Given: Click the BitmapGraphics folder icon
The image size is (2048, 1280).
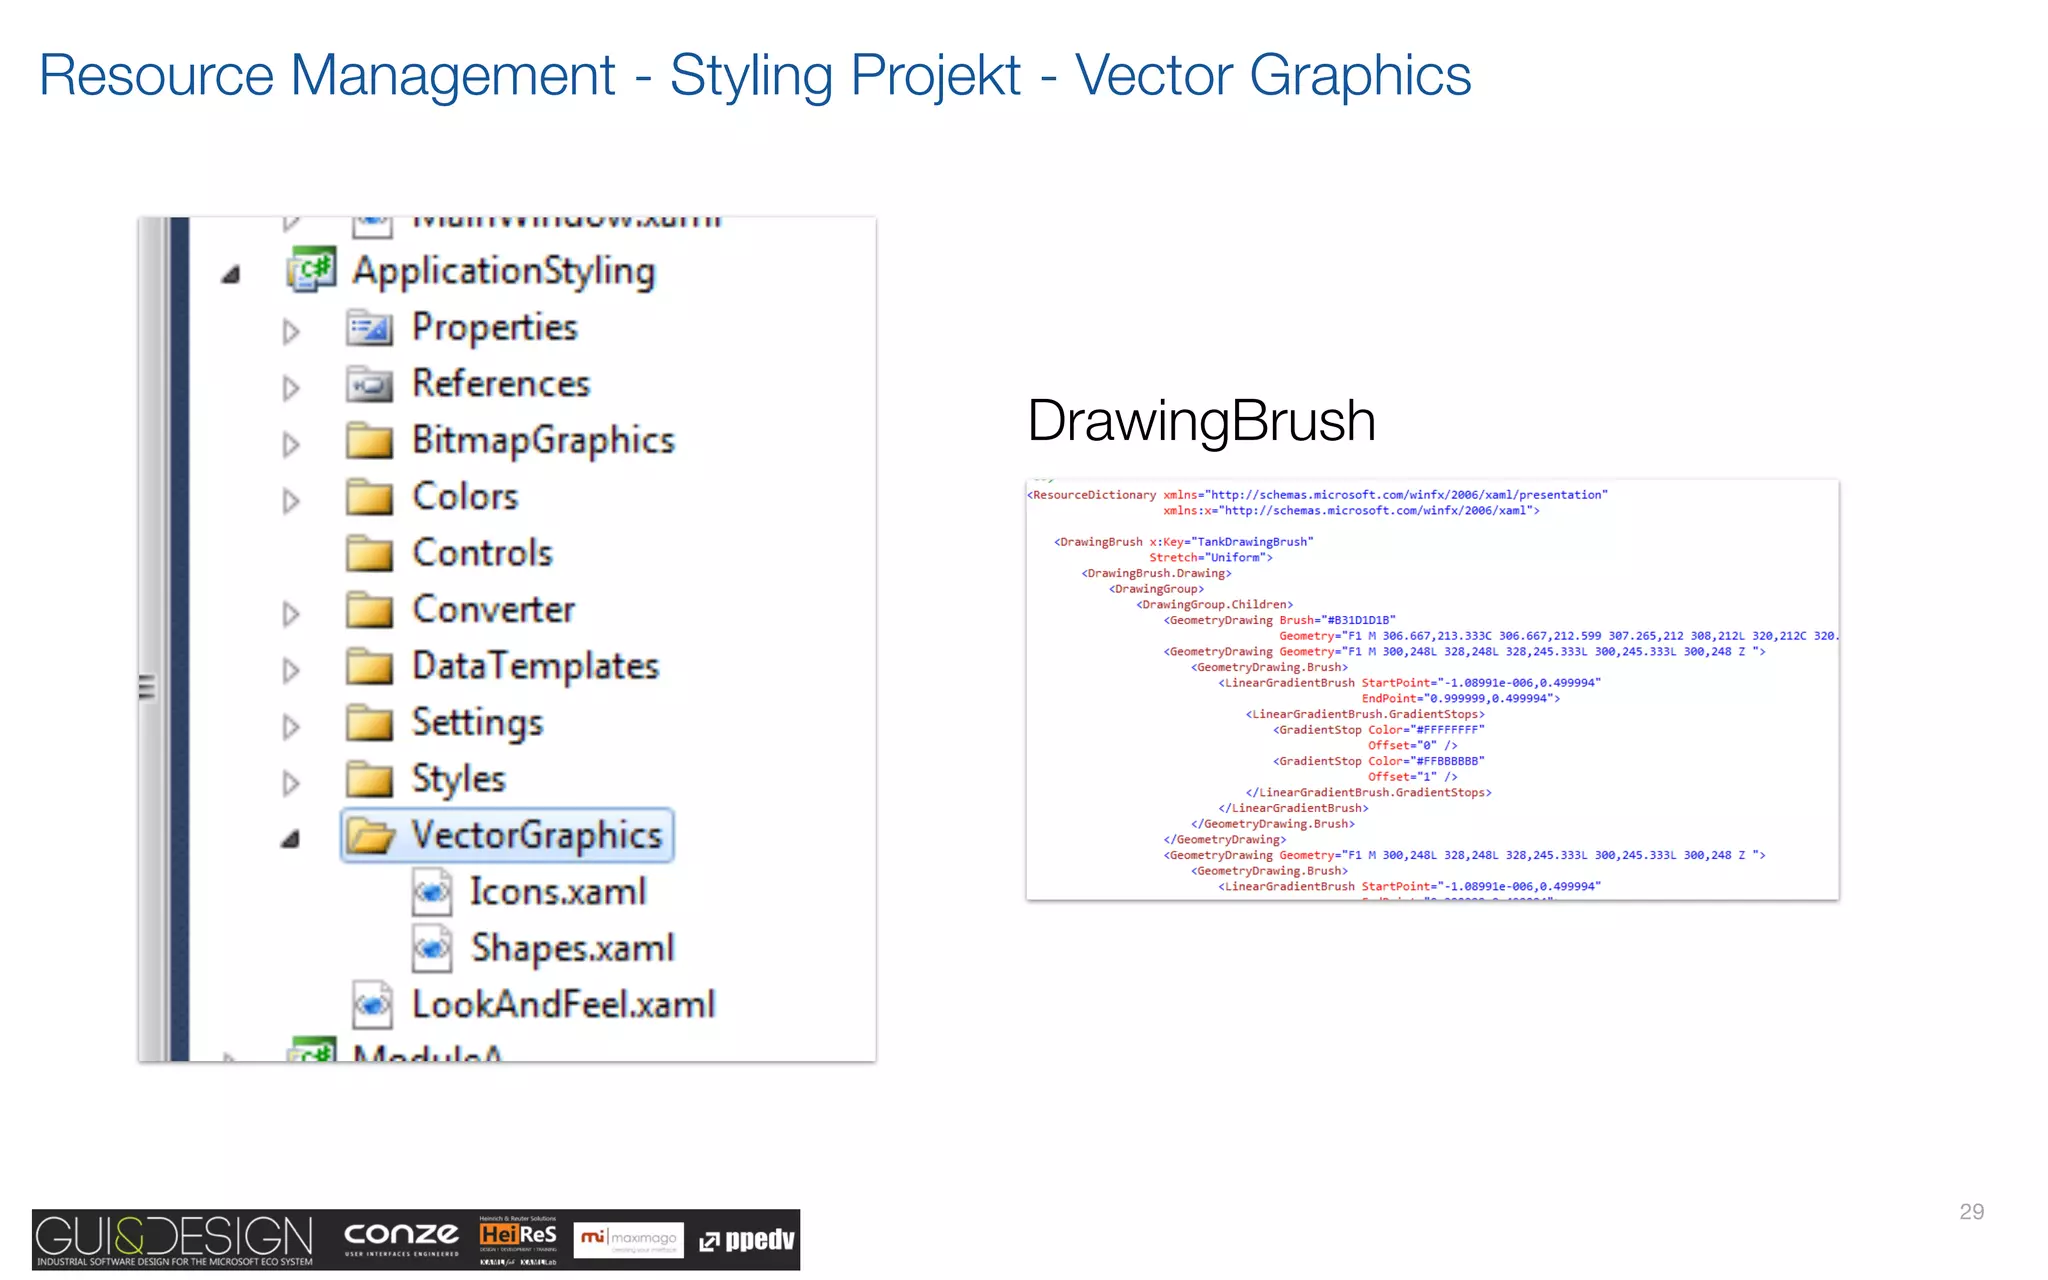Looking at the screenshot, I should tap(369, 441).
